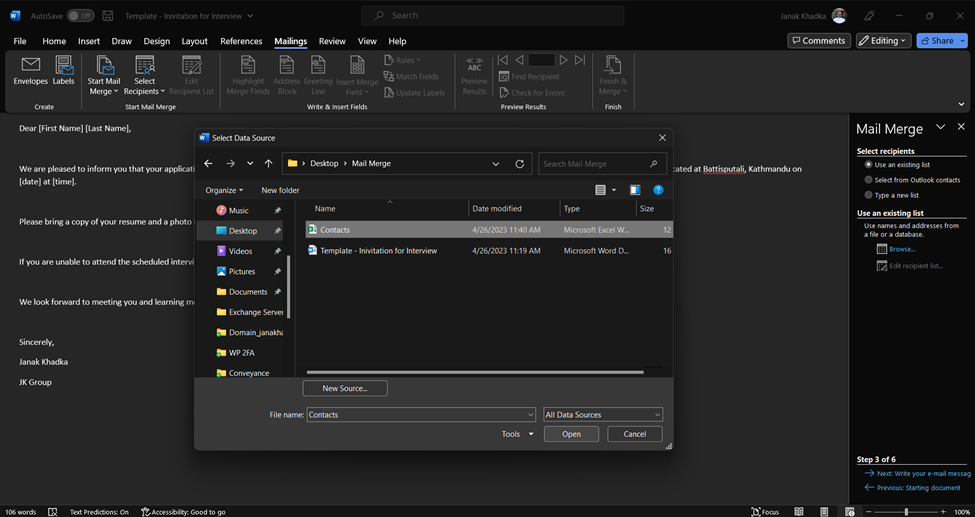Select the Use an existing list option
The width and height of the screenshot is (975, 517).
pyautogui.click(x=869, y=165)
